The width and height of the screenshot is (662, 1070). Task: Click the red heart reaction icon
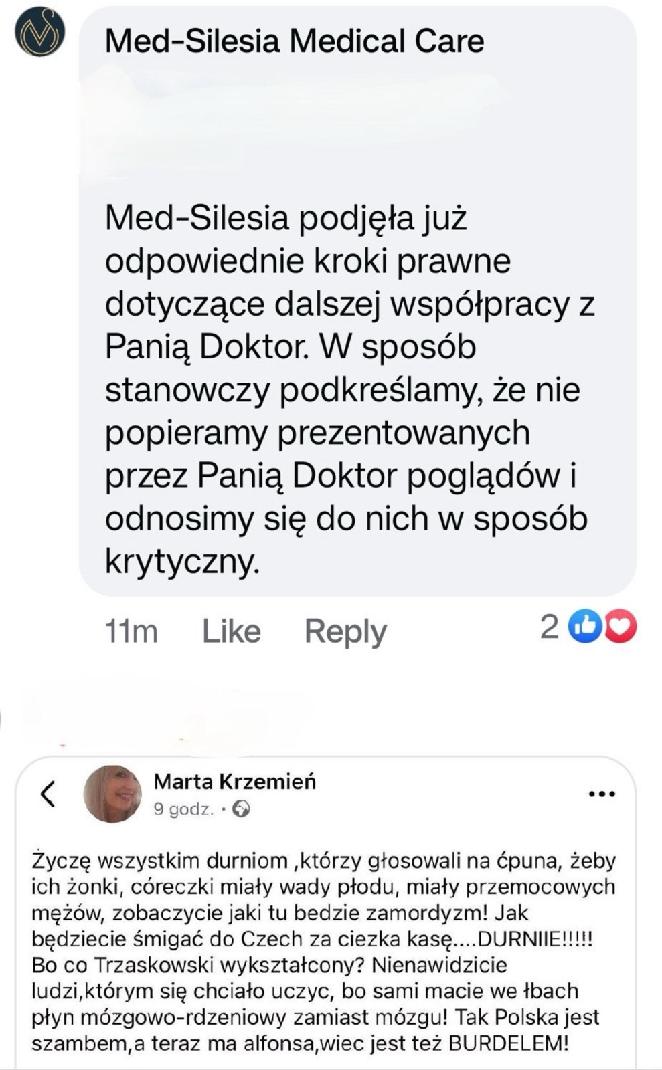[x=620, y=626]
